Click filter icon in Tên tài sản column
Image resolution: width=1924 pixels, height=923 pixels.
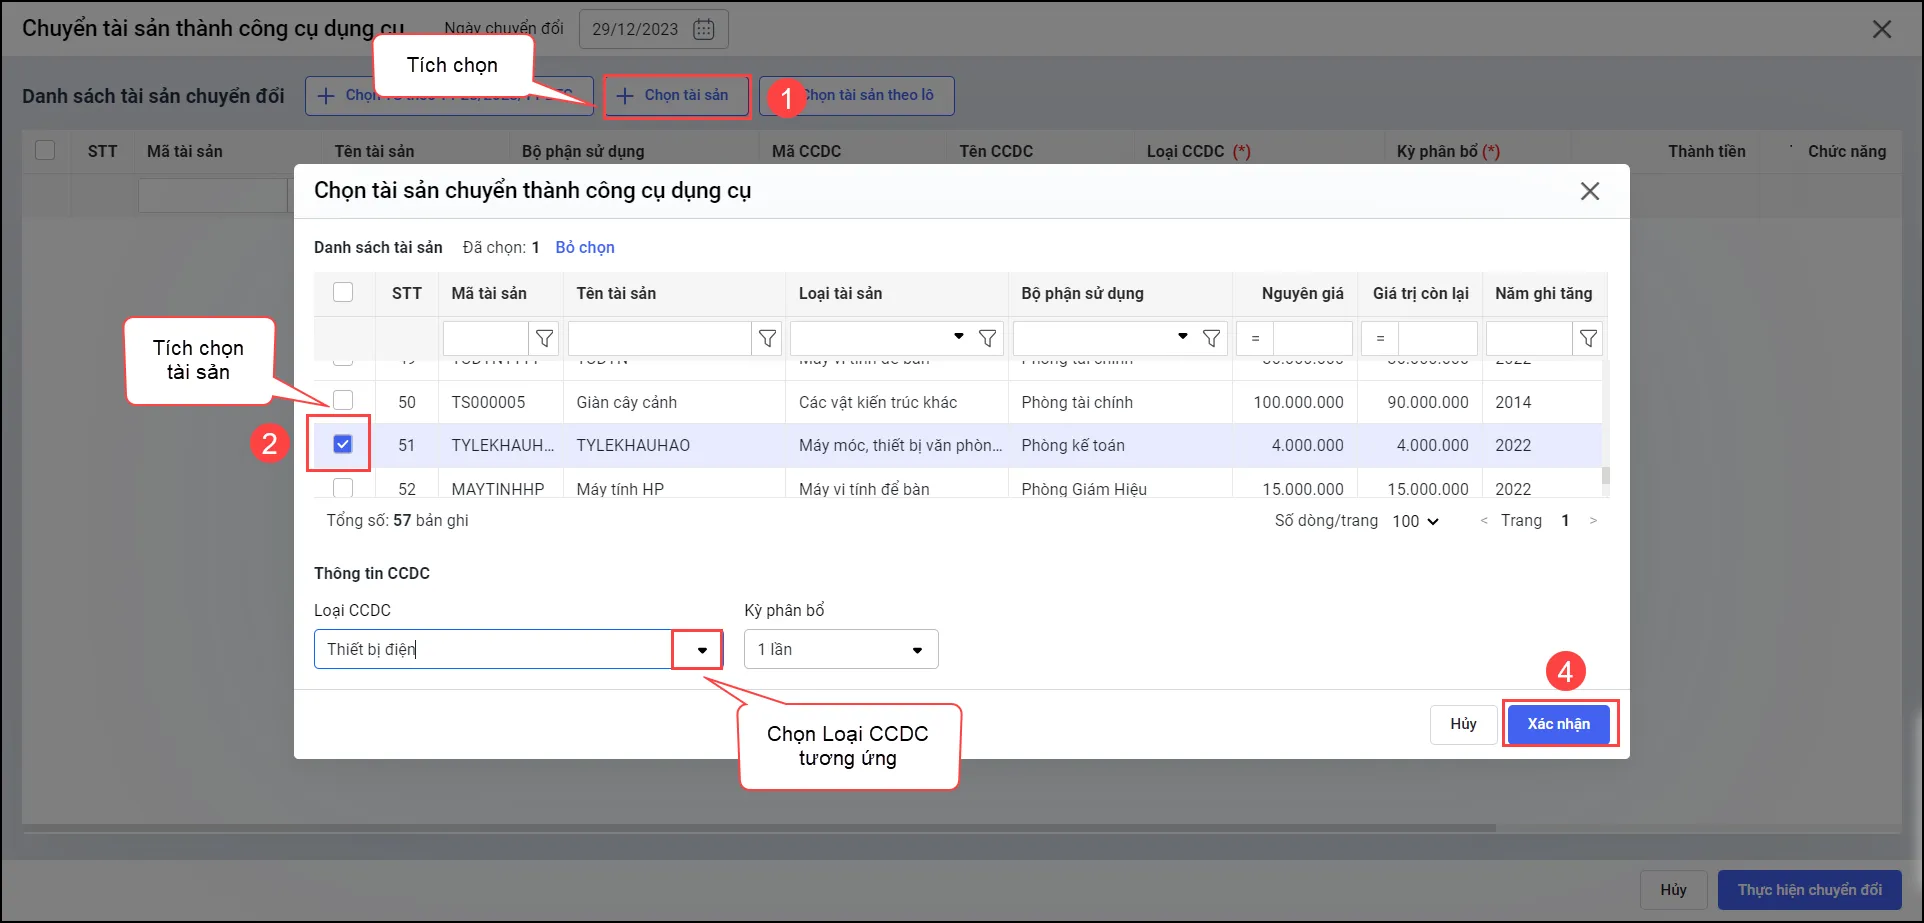tap(767, 339)
